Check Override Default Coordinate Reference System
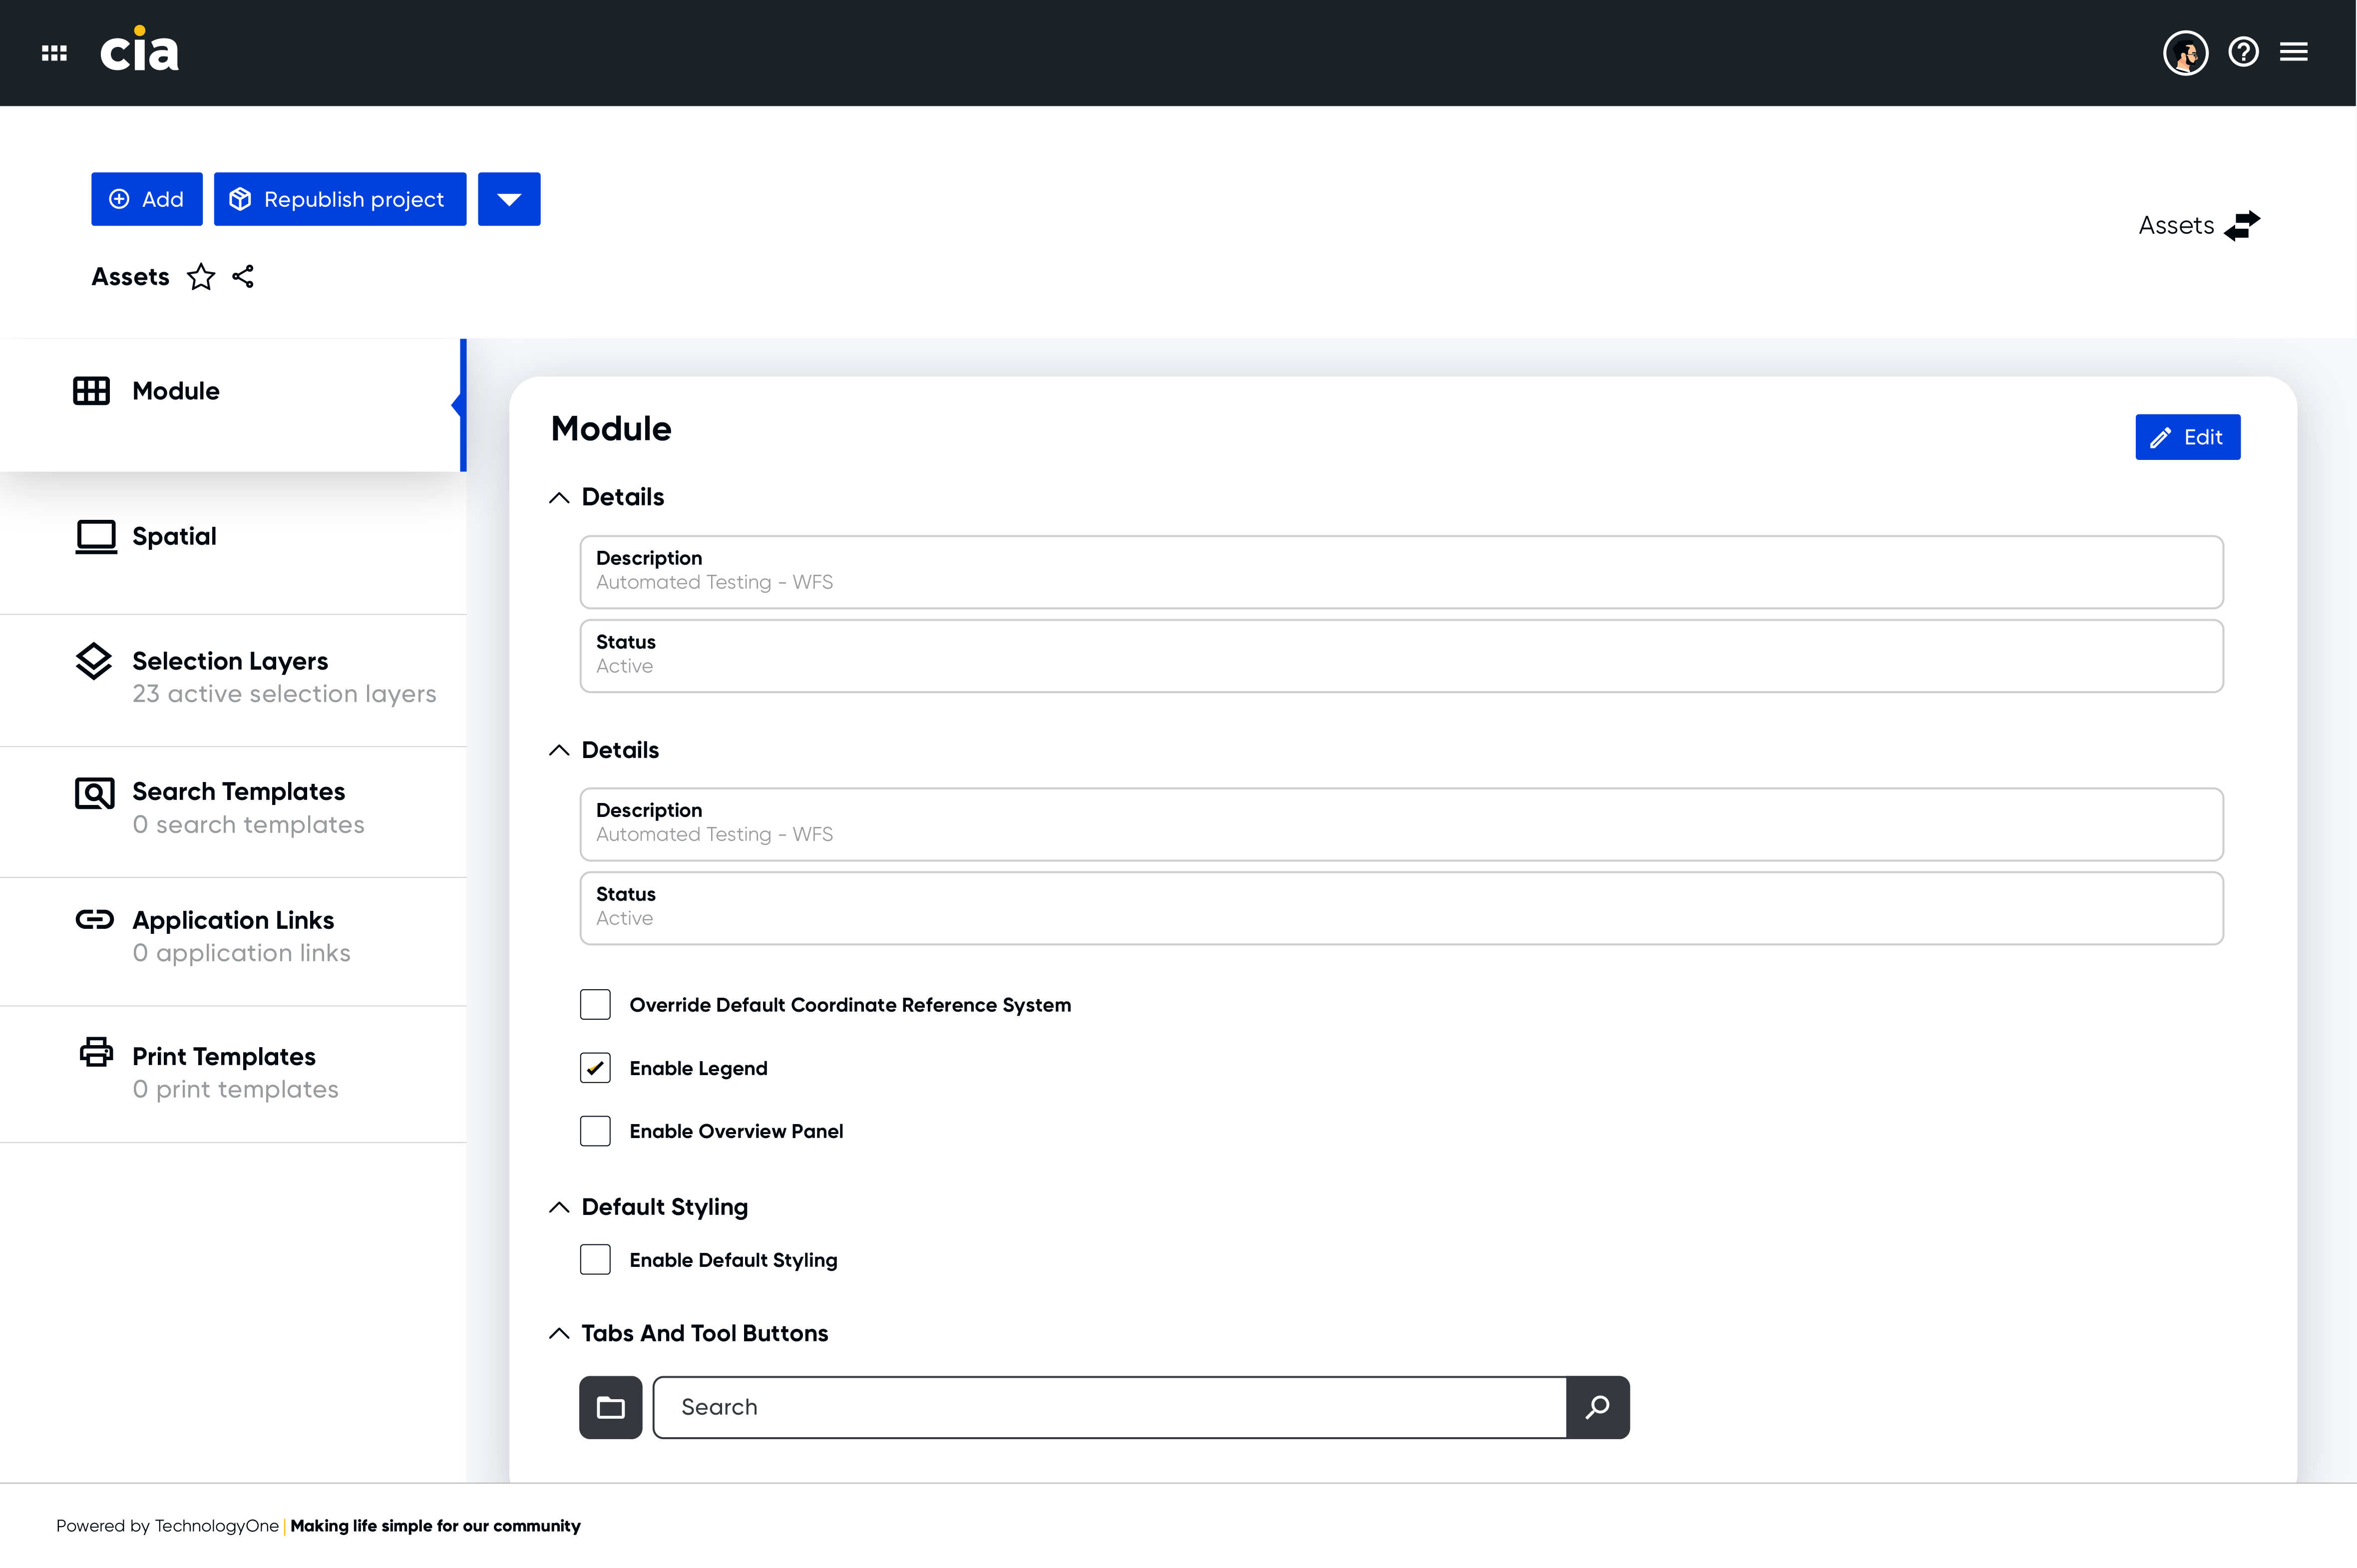Screen dimensions: 2357x1568 point(595,1004)
